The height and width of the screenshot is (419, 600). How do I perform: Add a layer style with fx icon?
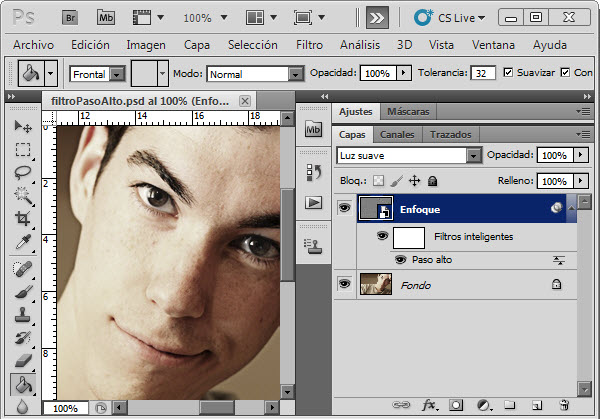[430, 405]
